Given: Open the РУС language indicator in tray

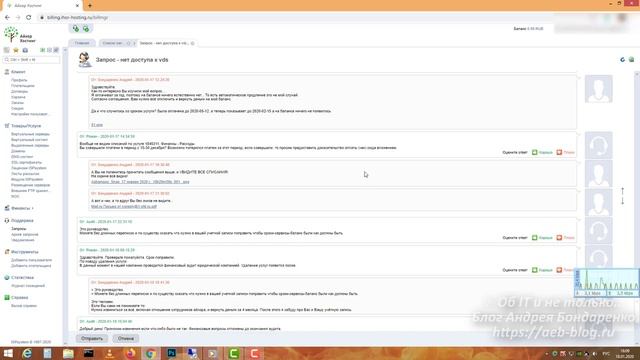Looking at the screenshot, I should coord(607,353).
